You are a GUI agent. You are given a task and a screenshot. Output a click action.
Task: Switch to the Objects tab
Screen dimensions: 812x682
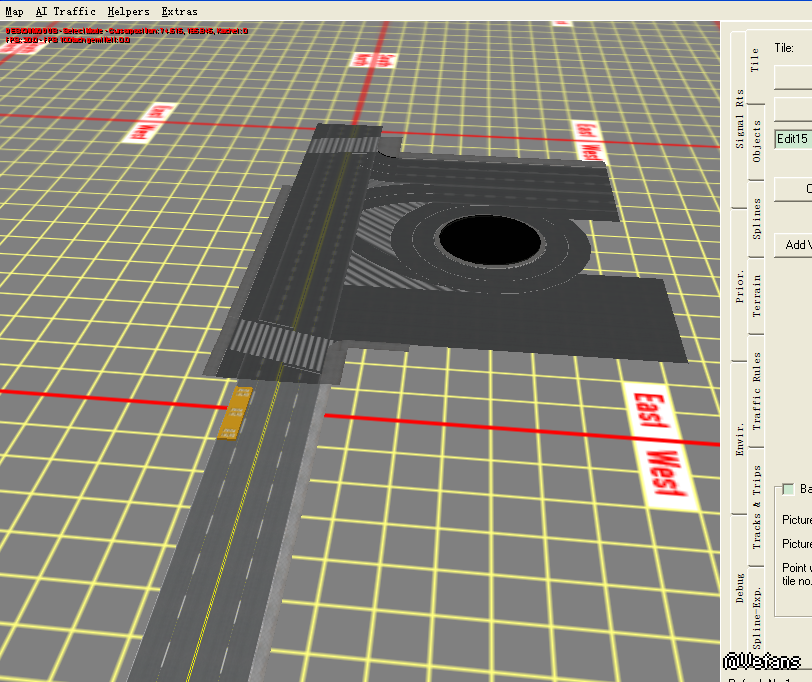coord(756,142)
